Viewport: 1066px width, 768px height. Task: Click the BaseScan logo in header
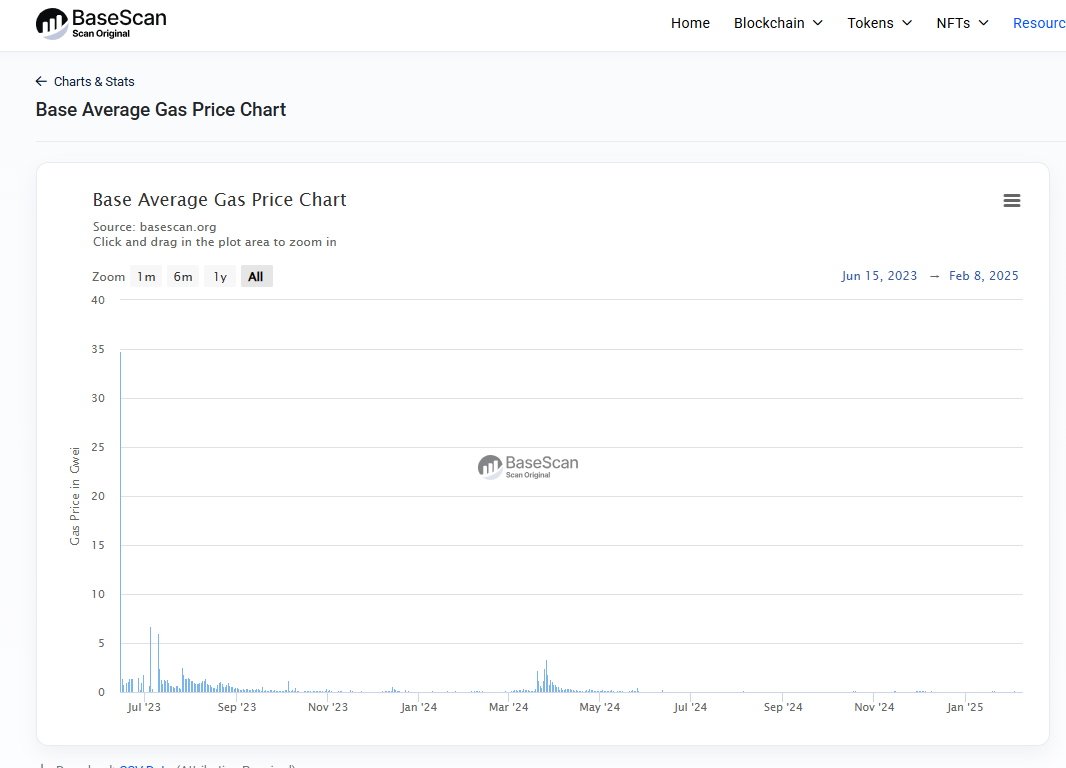[x=101, y=23]
